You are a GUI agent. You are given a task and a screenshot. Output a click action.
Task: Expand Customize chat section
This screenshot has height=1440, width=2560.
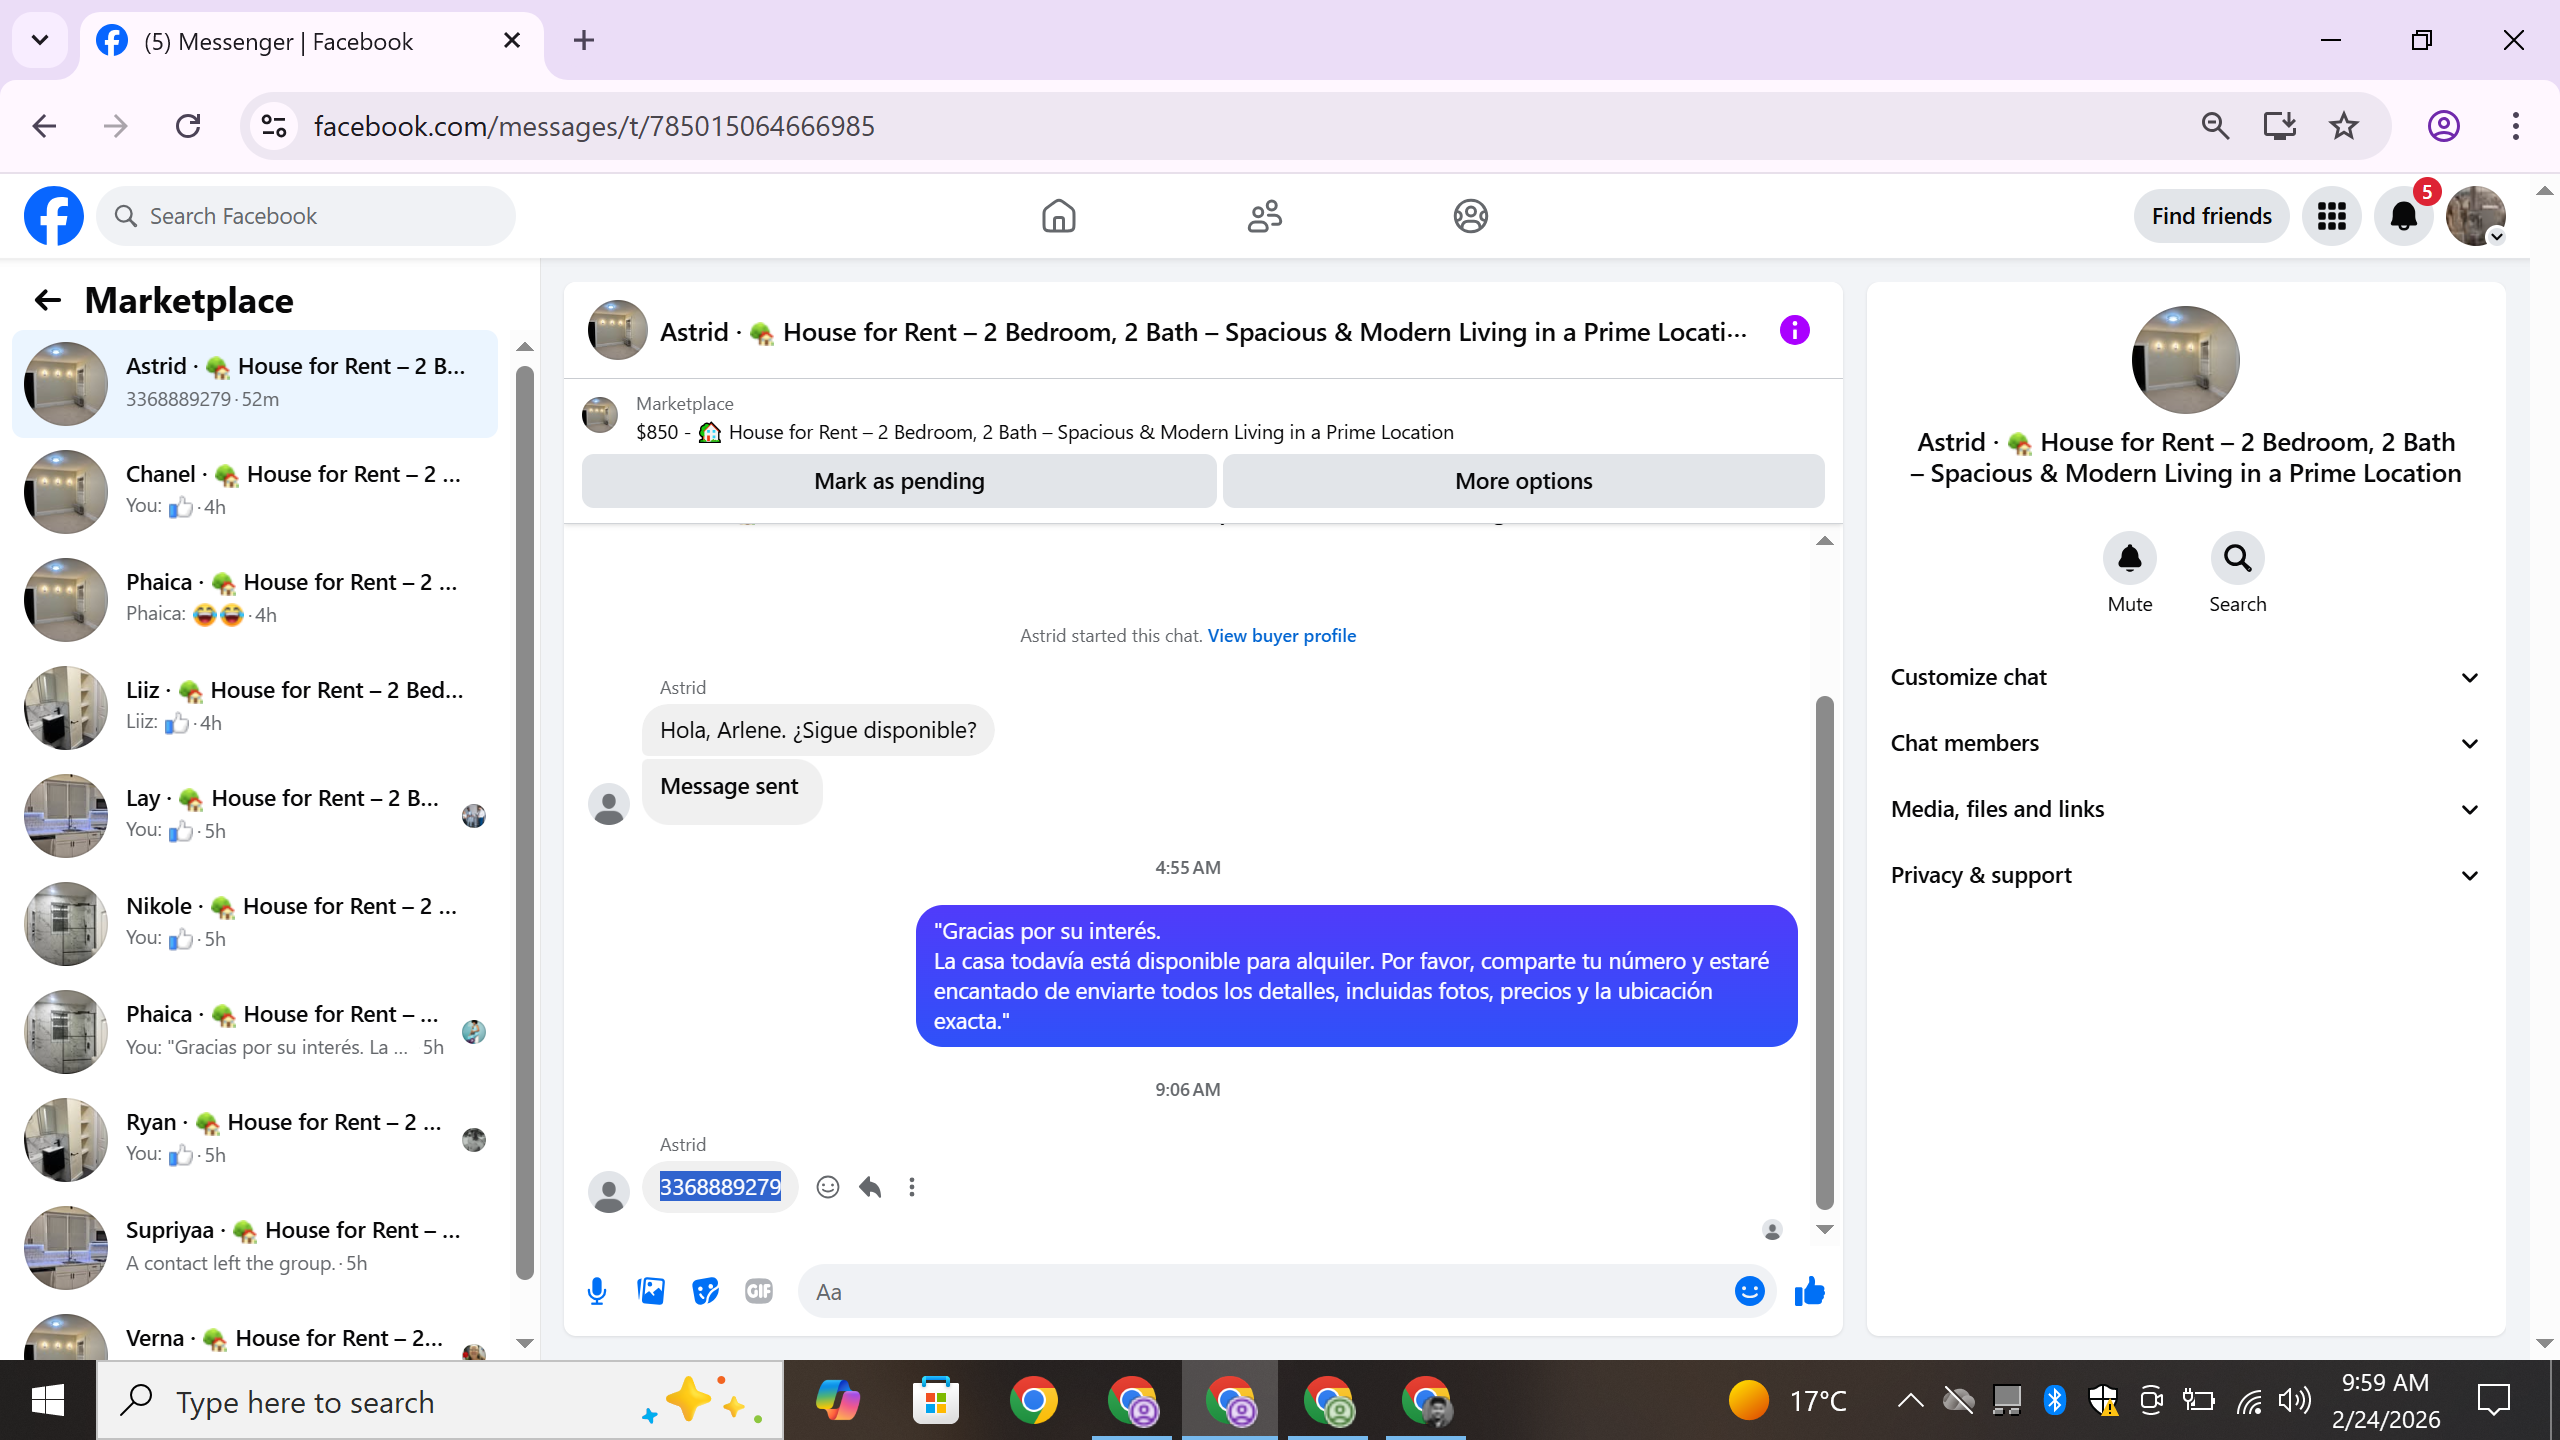click(x=2185, y=677)
